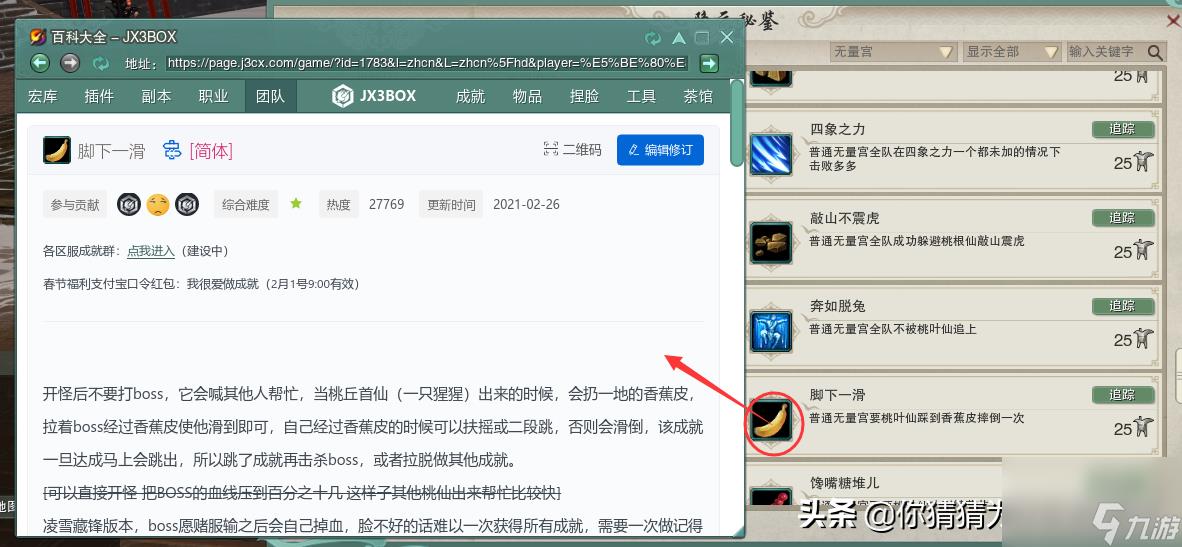Open the 物品 tab
Screen dimensions: 1182x547
tap(527, 96)
